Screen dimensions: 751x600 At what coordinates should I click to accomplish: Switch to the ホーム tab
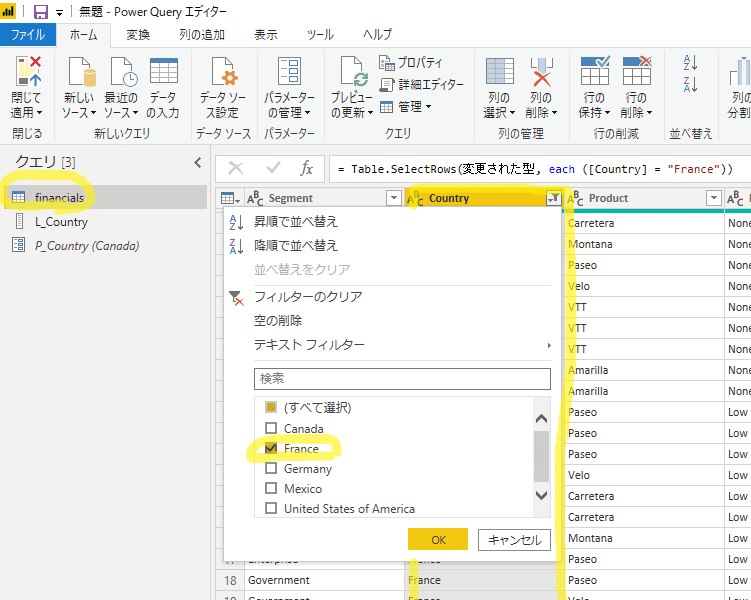[x=83, y=34]
